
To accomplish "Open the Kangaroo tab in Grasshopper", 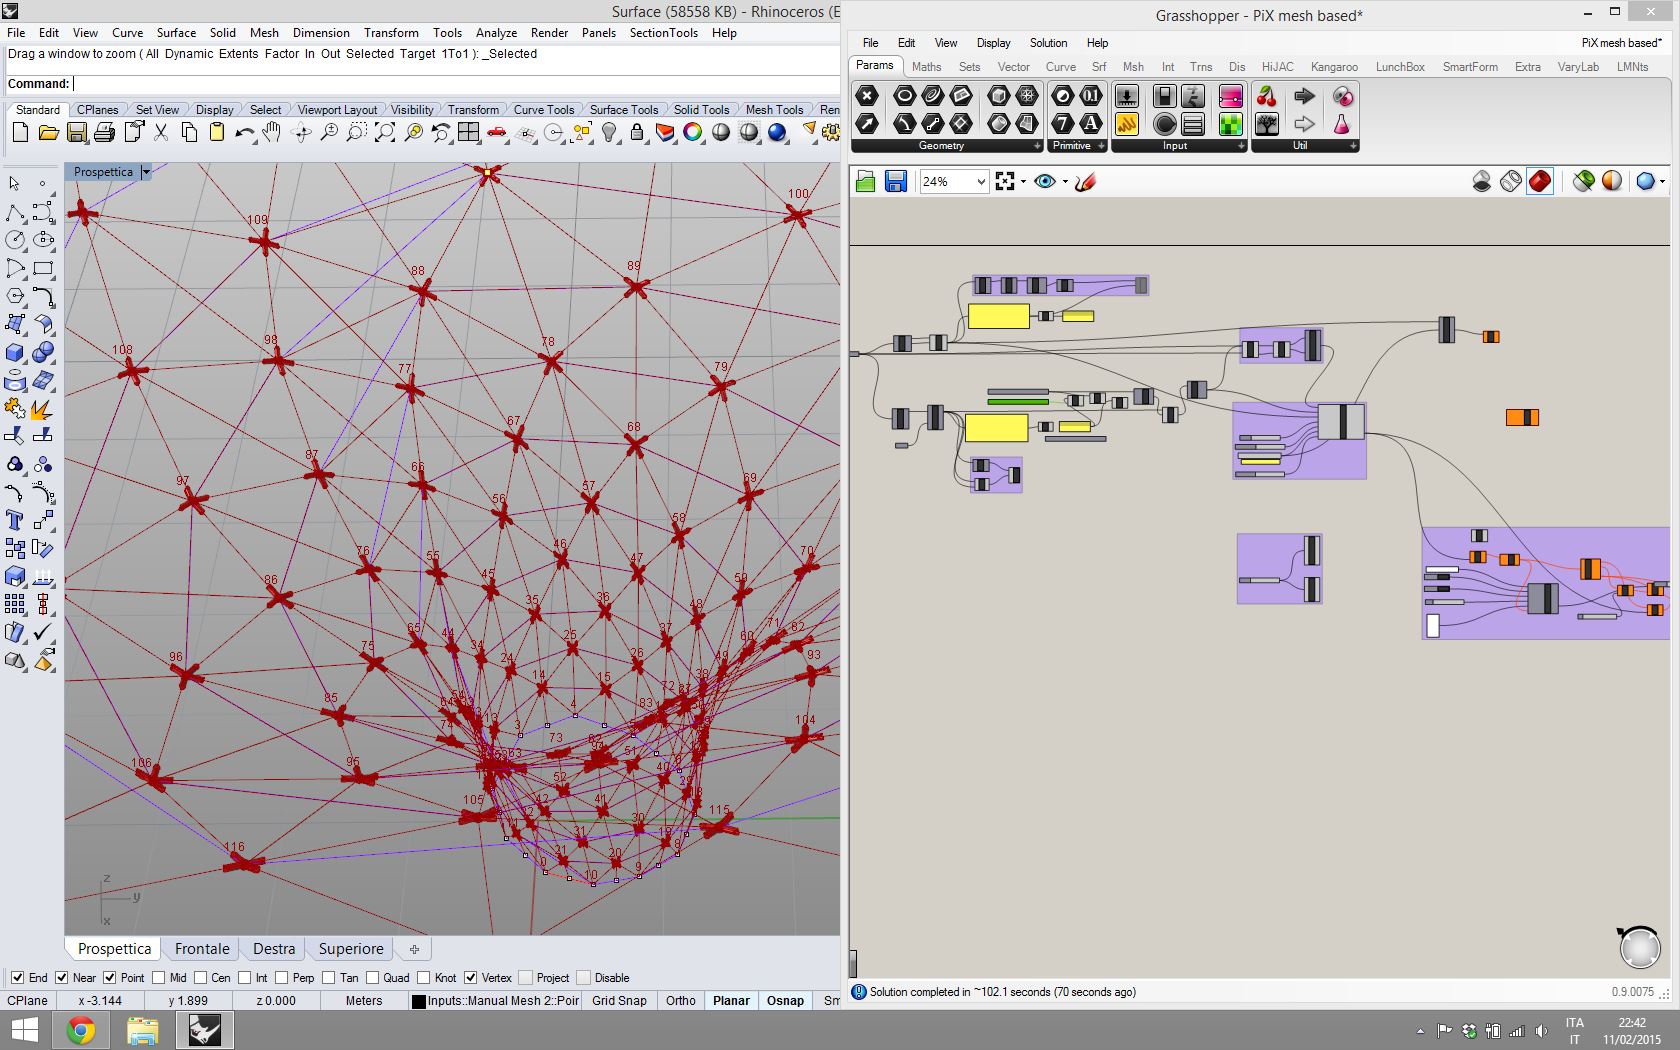I will click(x=1334, y=67).
